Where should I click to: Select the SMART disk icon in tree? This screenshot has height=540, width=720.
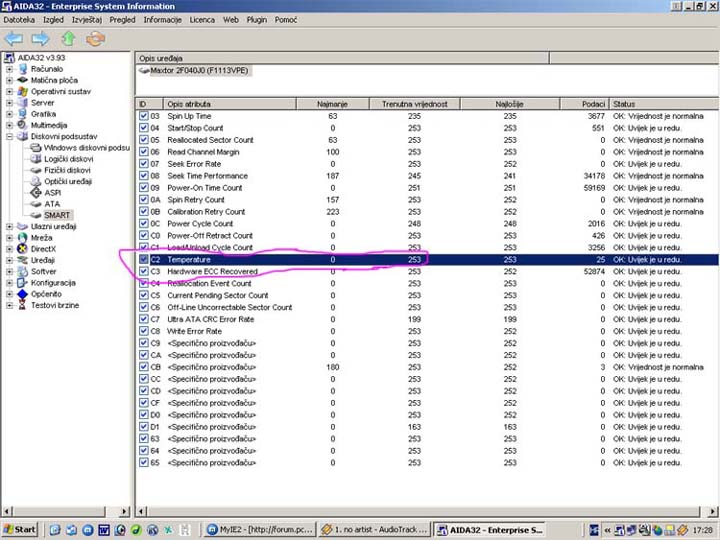click(x=36, y=215)
